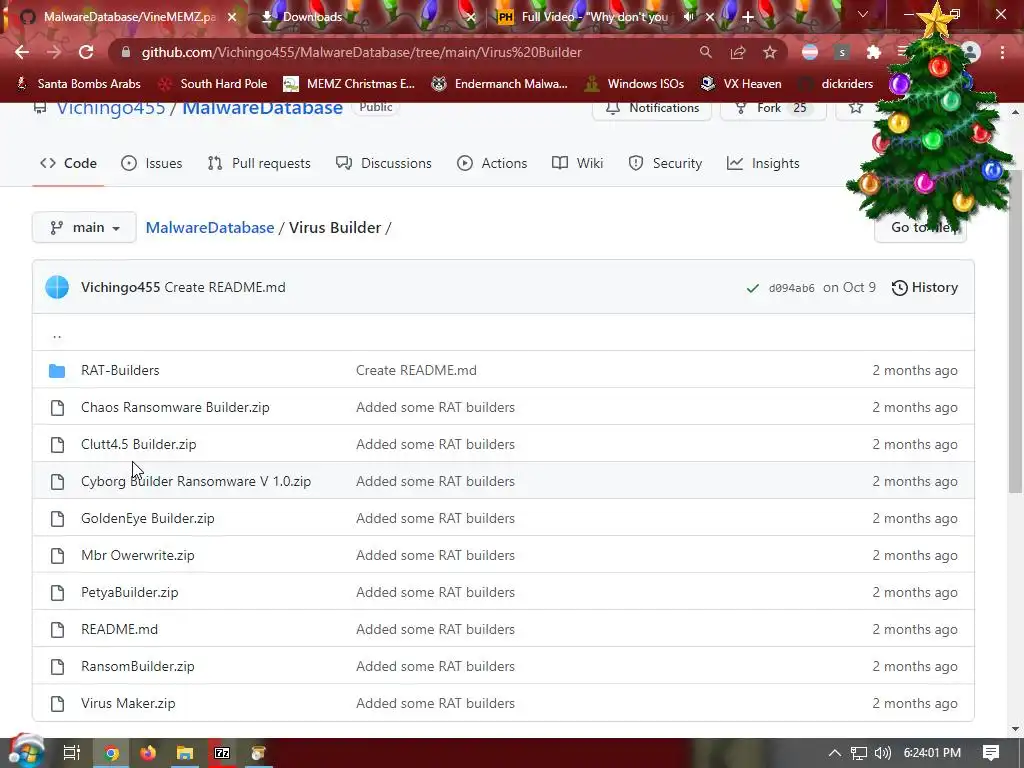View the commit History
The width and height of the screenshot is (1024, 768).
tap(925, 287)
